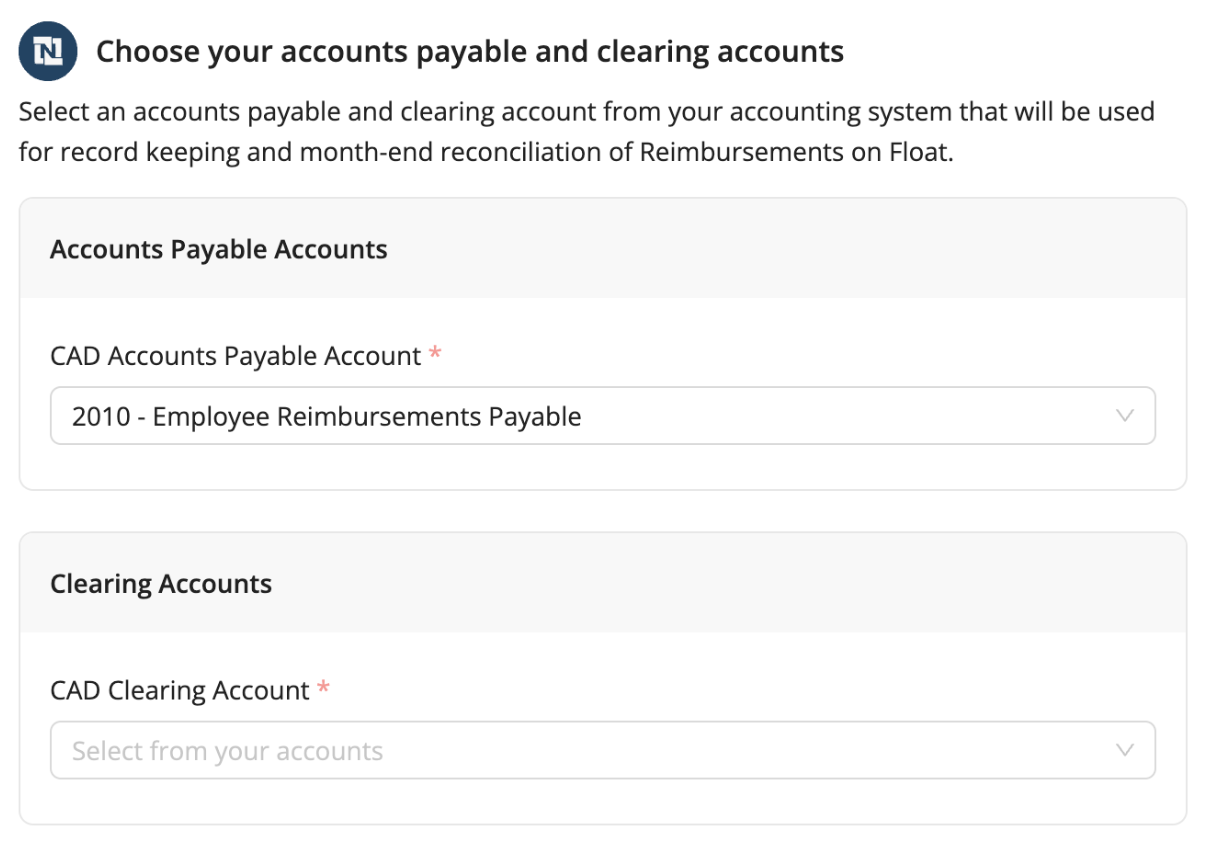Viewport: 1210px width, 850px height.
Task: Click the gray header bar of the Accounts Payable card
Action: coord(603,248)
